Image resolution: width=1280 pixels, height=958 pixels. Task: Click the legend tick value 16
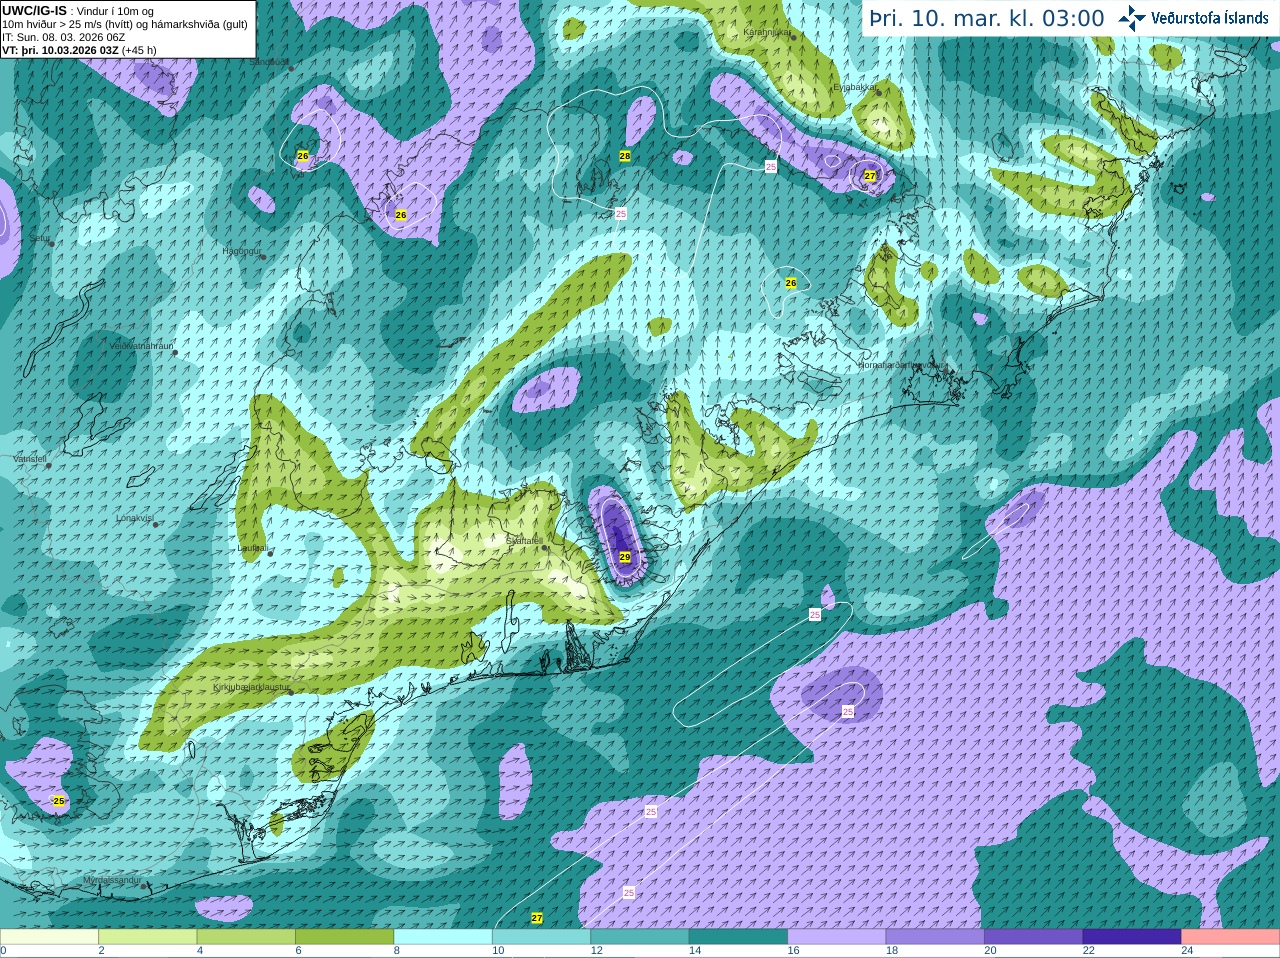point(793,951)
